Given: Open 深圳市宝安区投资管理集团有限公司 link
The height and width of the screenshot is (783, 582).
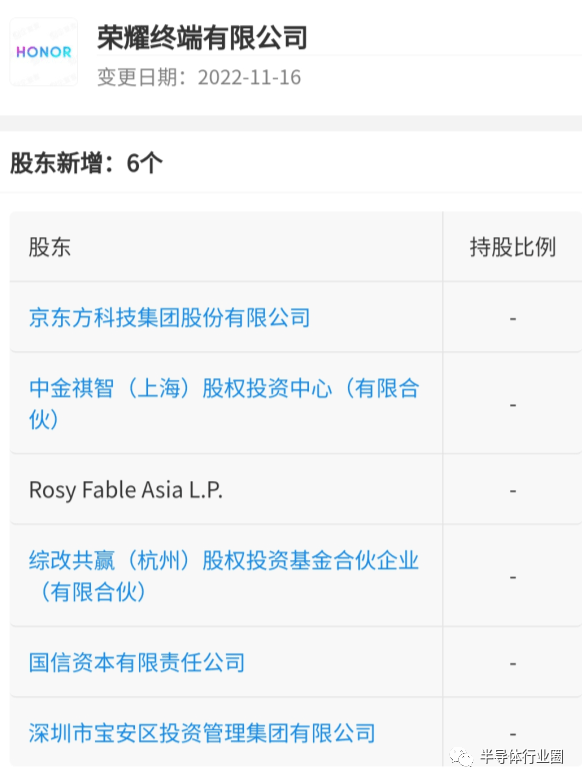Looking at the screenshot, I should (x=202, y=733).
